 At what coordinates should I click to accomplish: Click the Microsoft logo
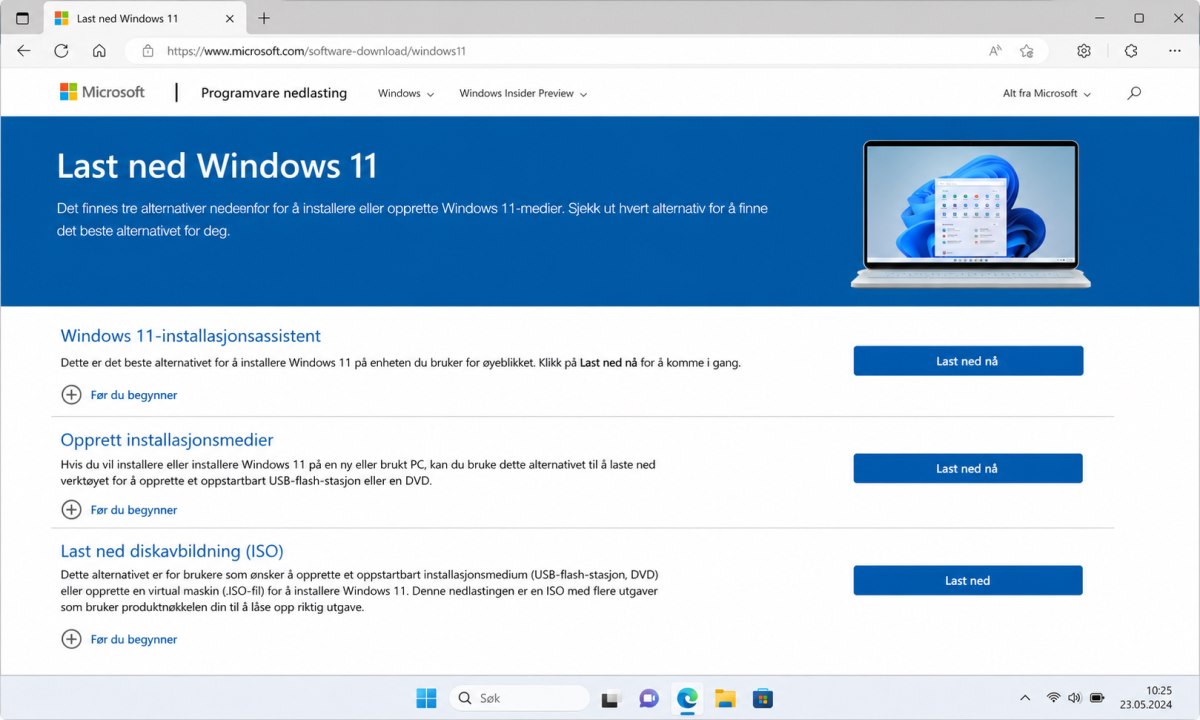click(102, 92)
